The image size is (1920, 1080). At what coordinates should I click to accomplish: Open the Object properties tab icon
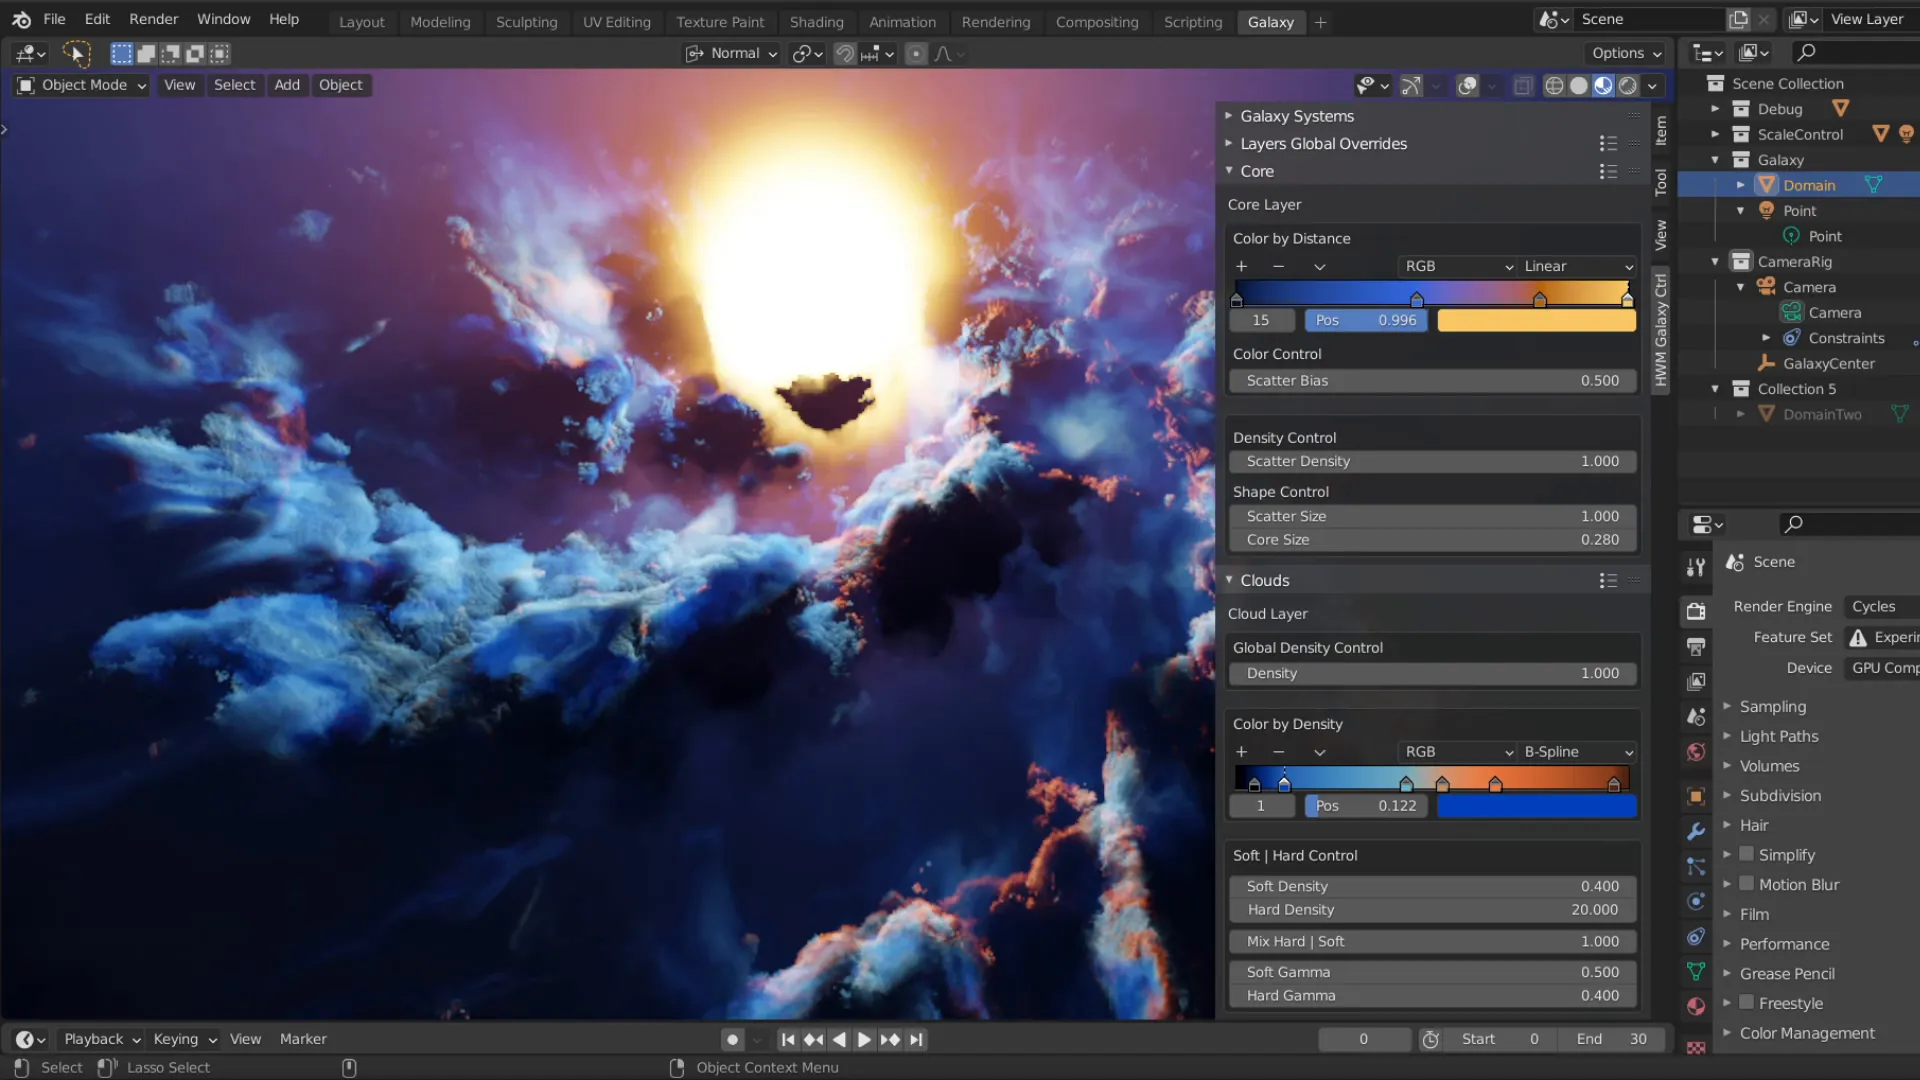pyautogui.click(x=1696, y=797)
